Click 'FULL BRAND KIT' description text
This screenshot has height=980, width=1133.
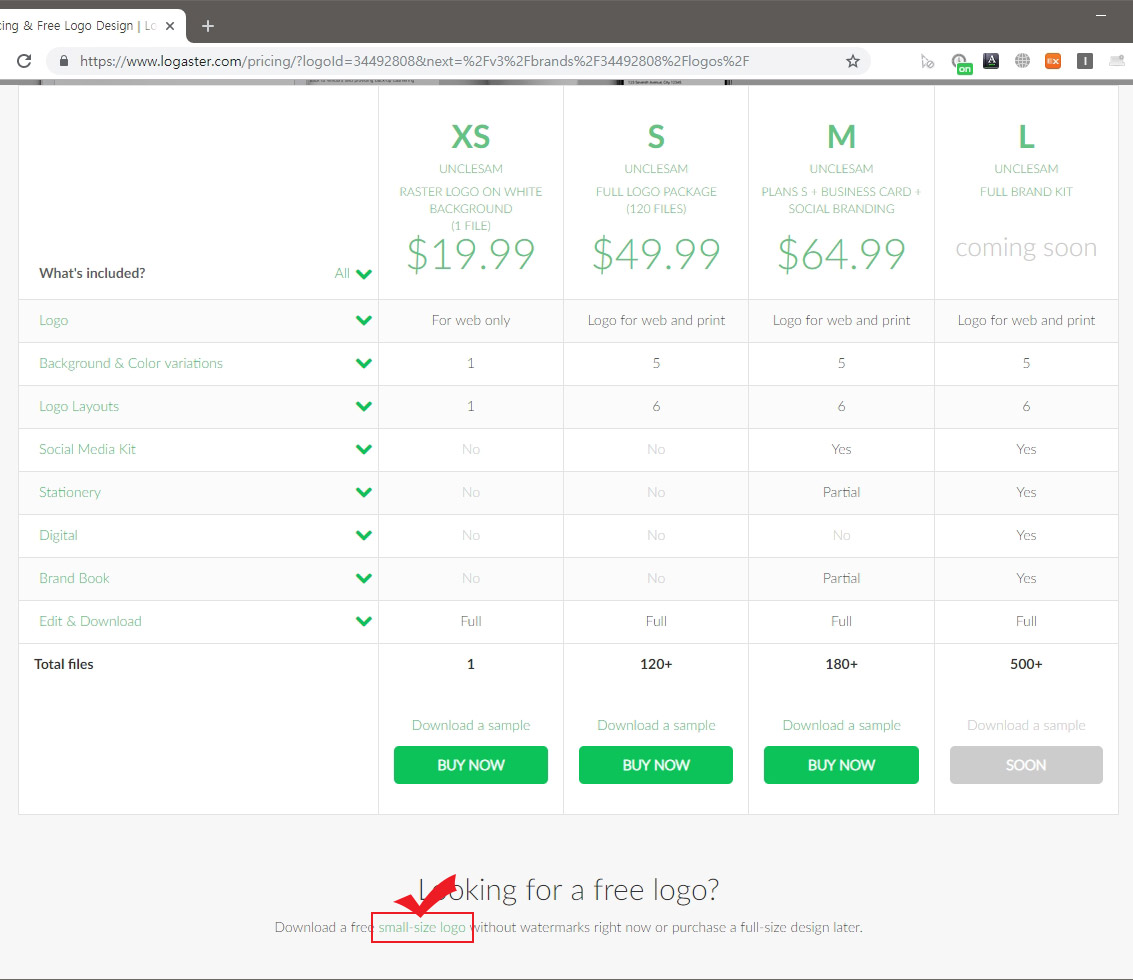[x=1026, y=192]
